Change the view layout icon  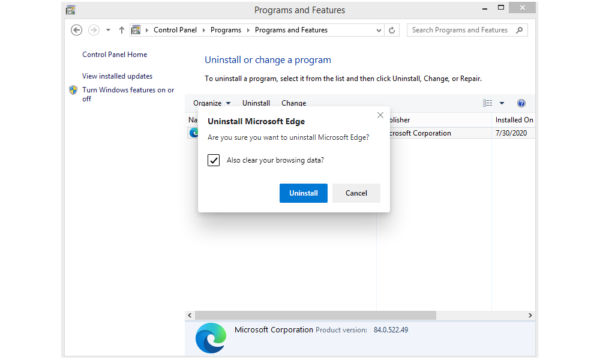(488, 103)
